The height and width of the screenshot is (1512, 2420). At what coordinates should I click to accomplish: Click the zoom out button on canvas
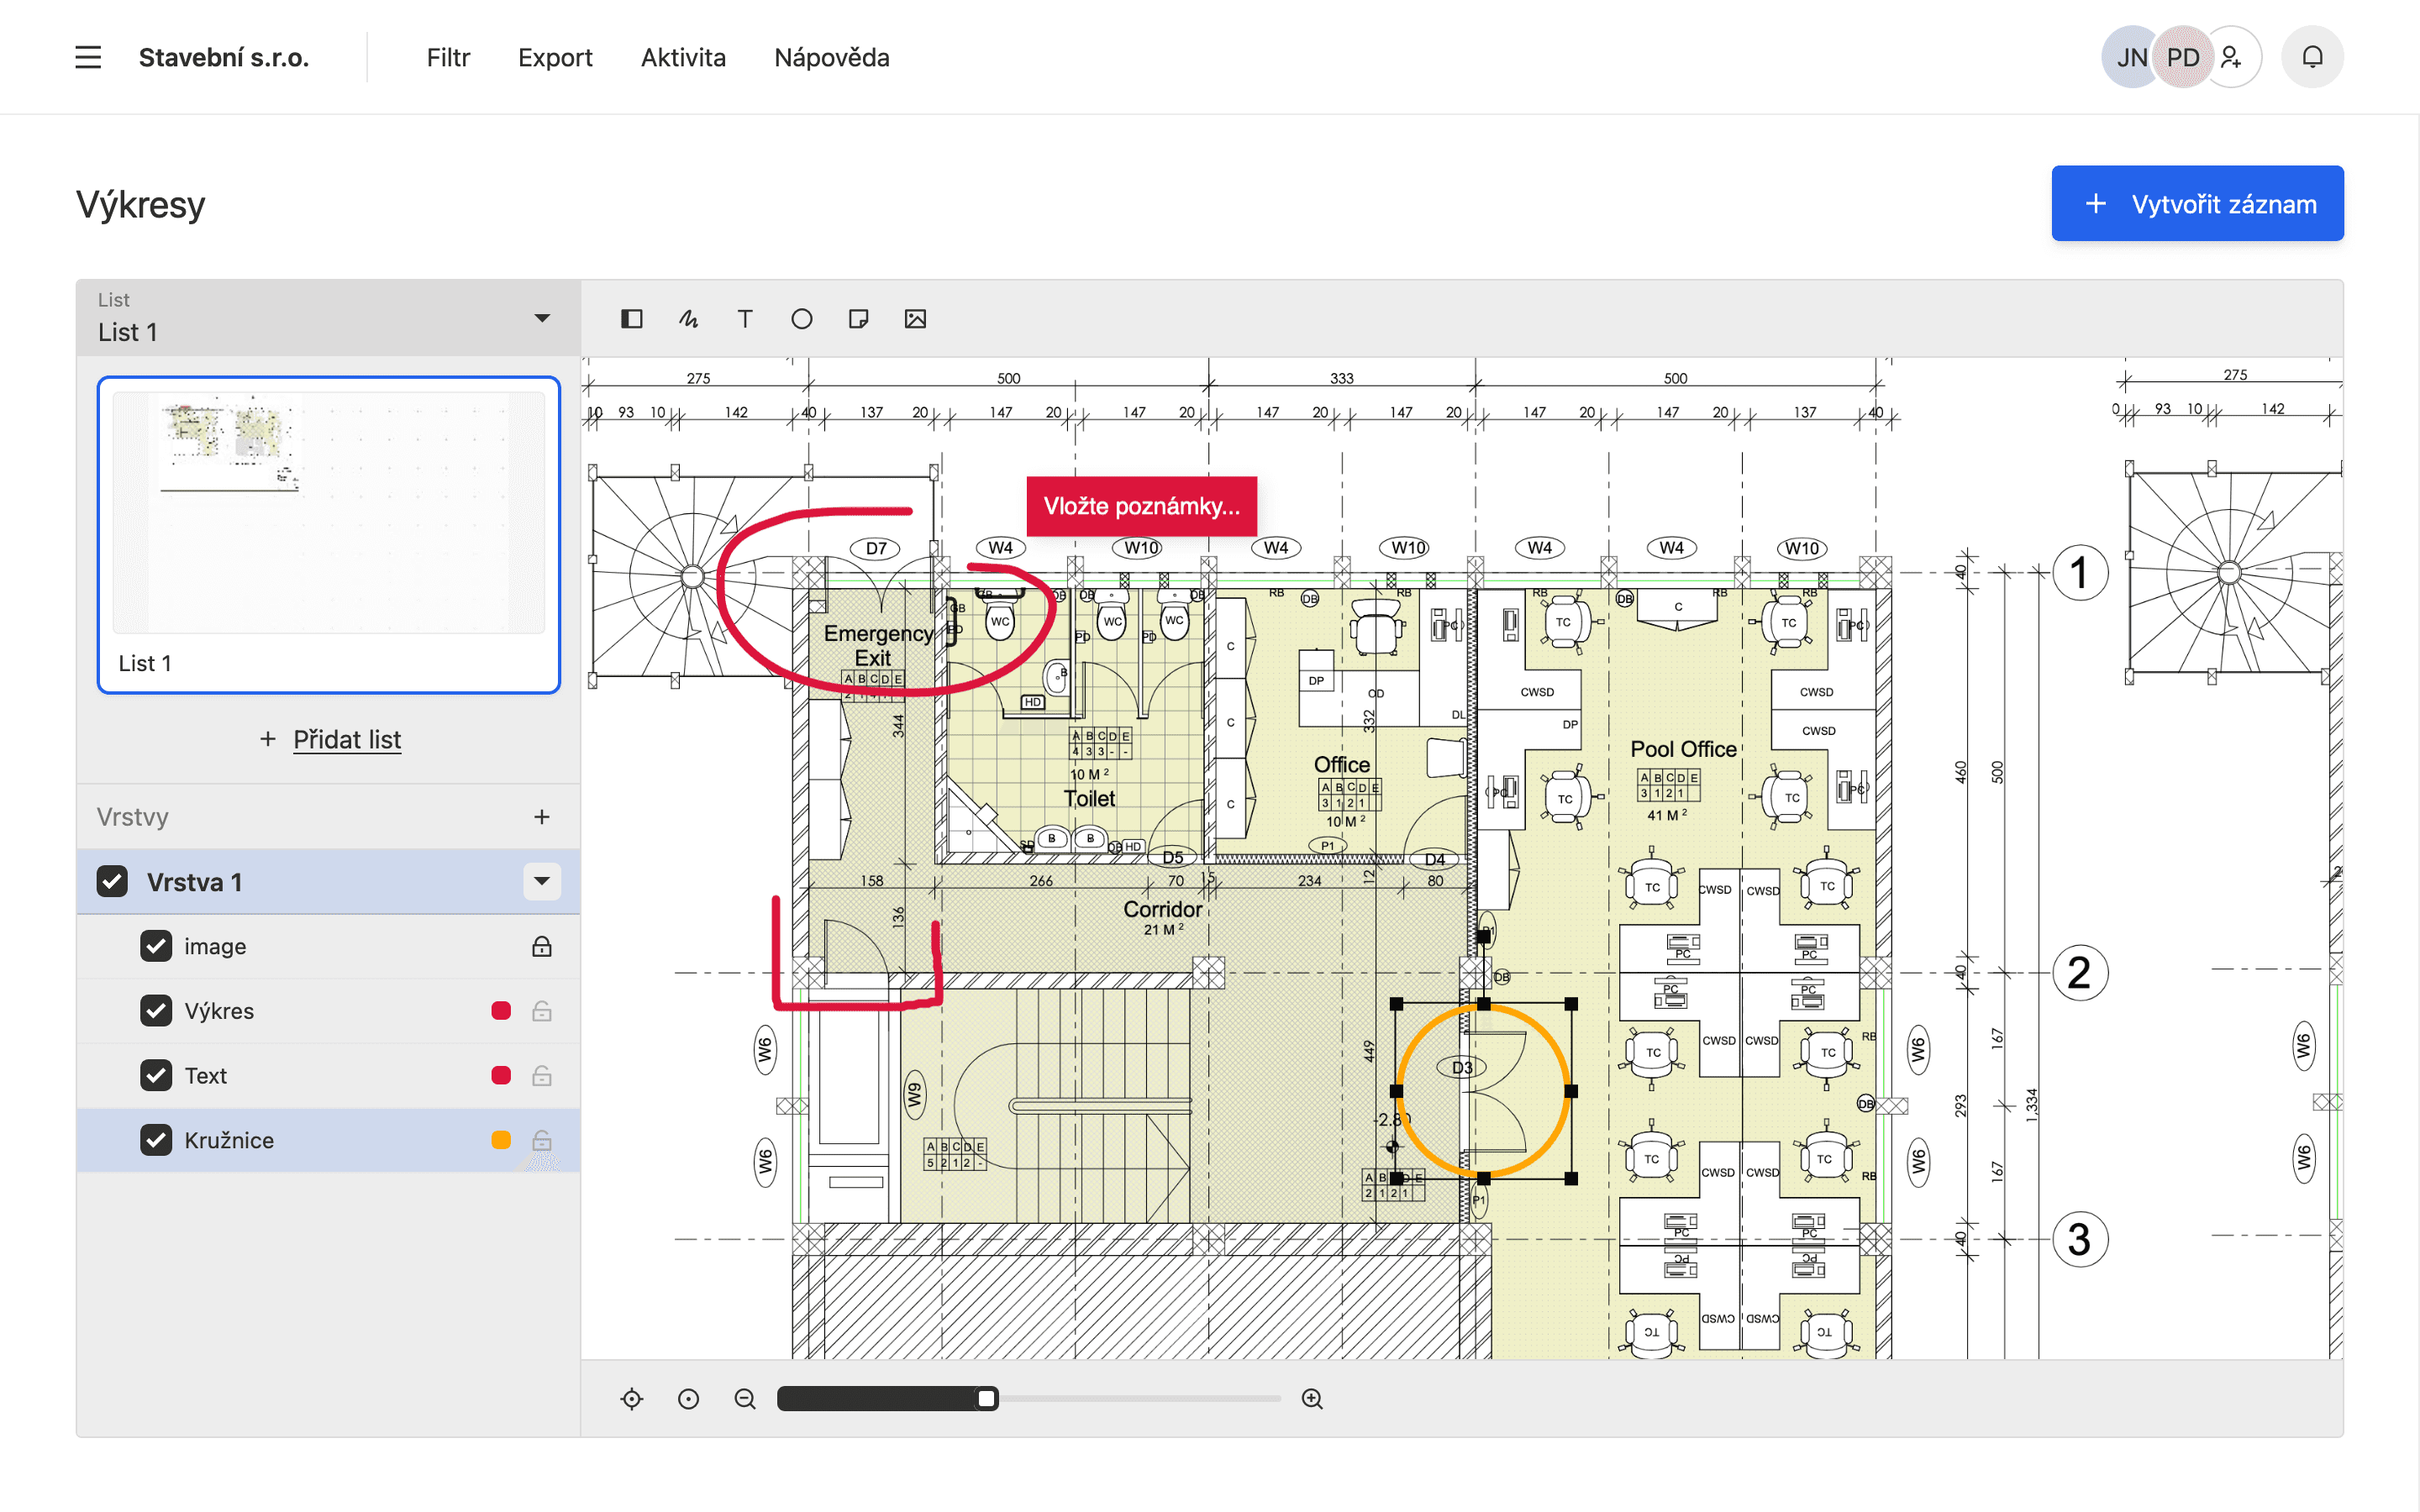click(x=744, y=1399)
